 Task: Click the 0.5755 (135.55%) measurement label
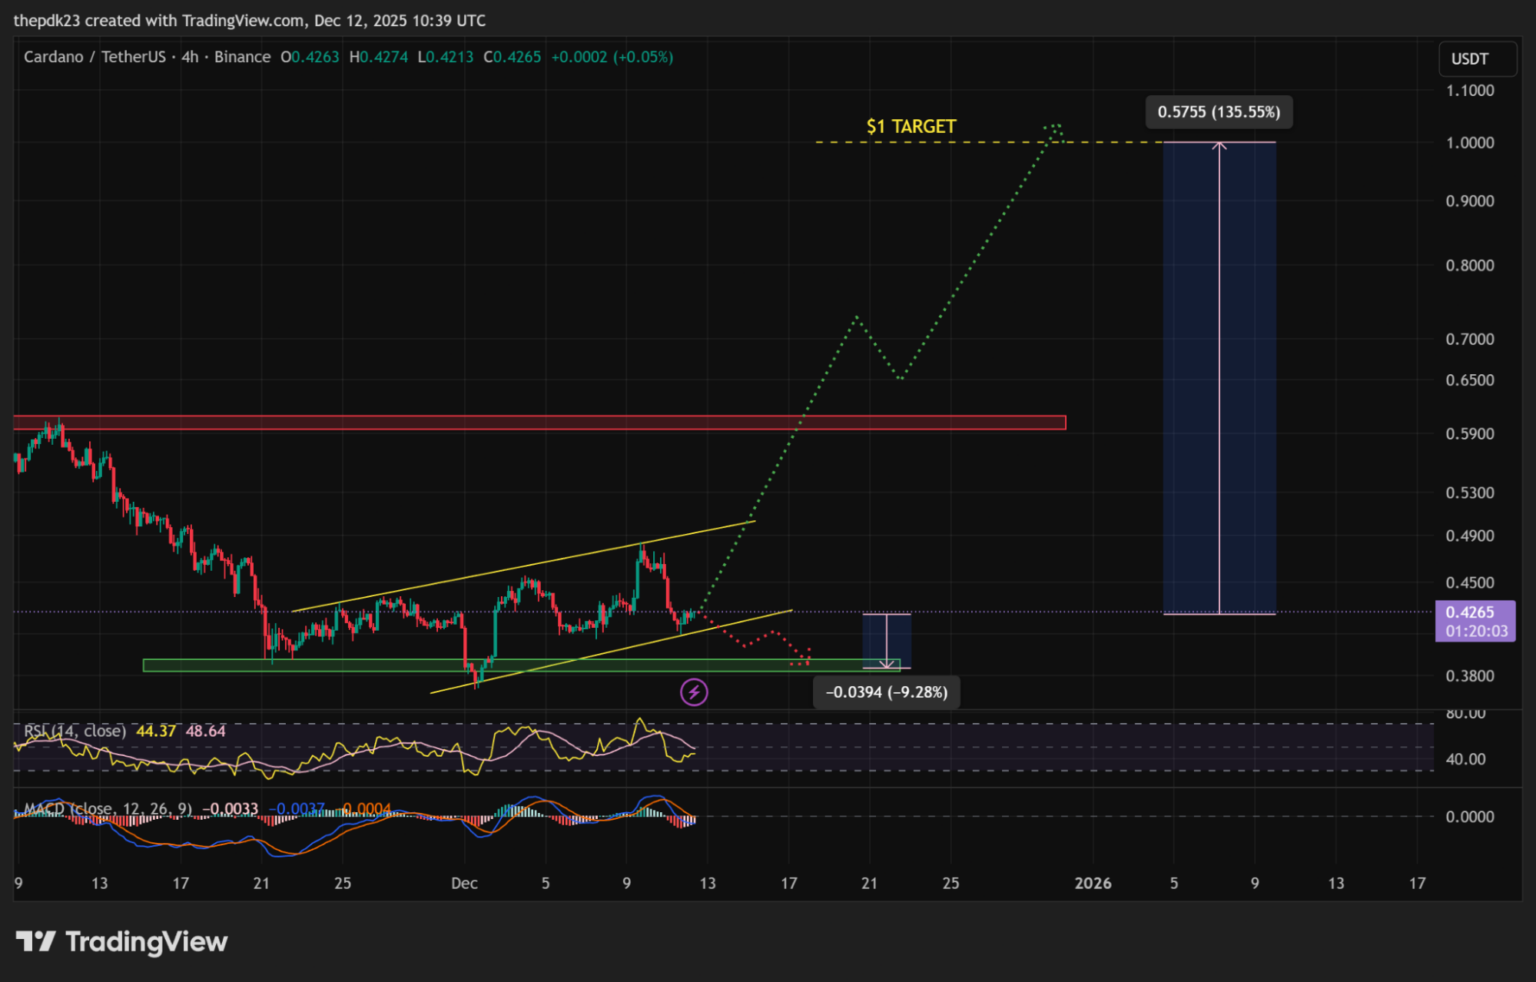click(x=1218, y=112)
